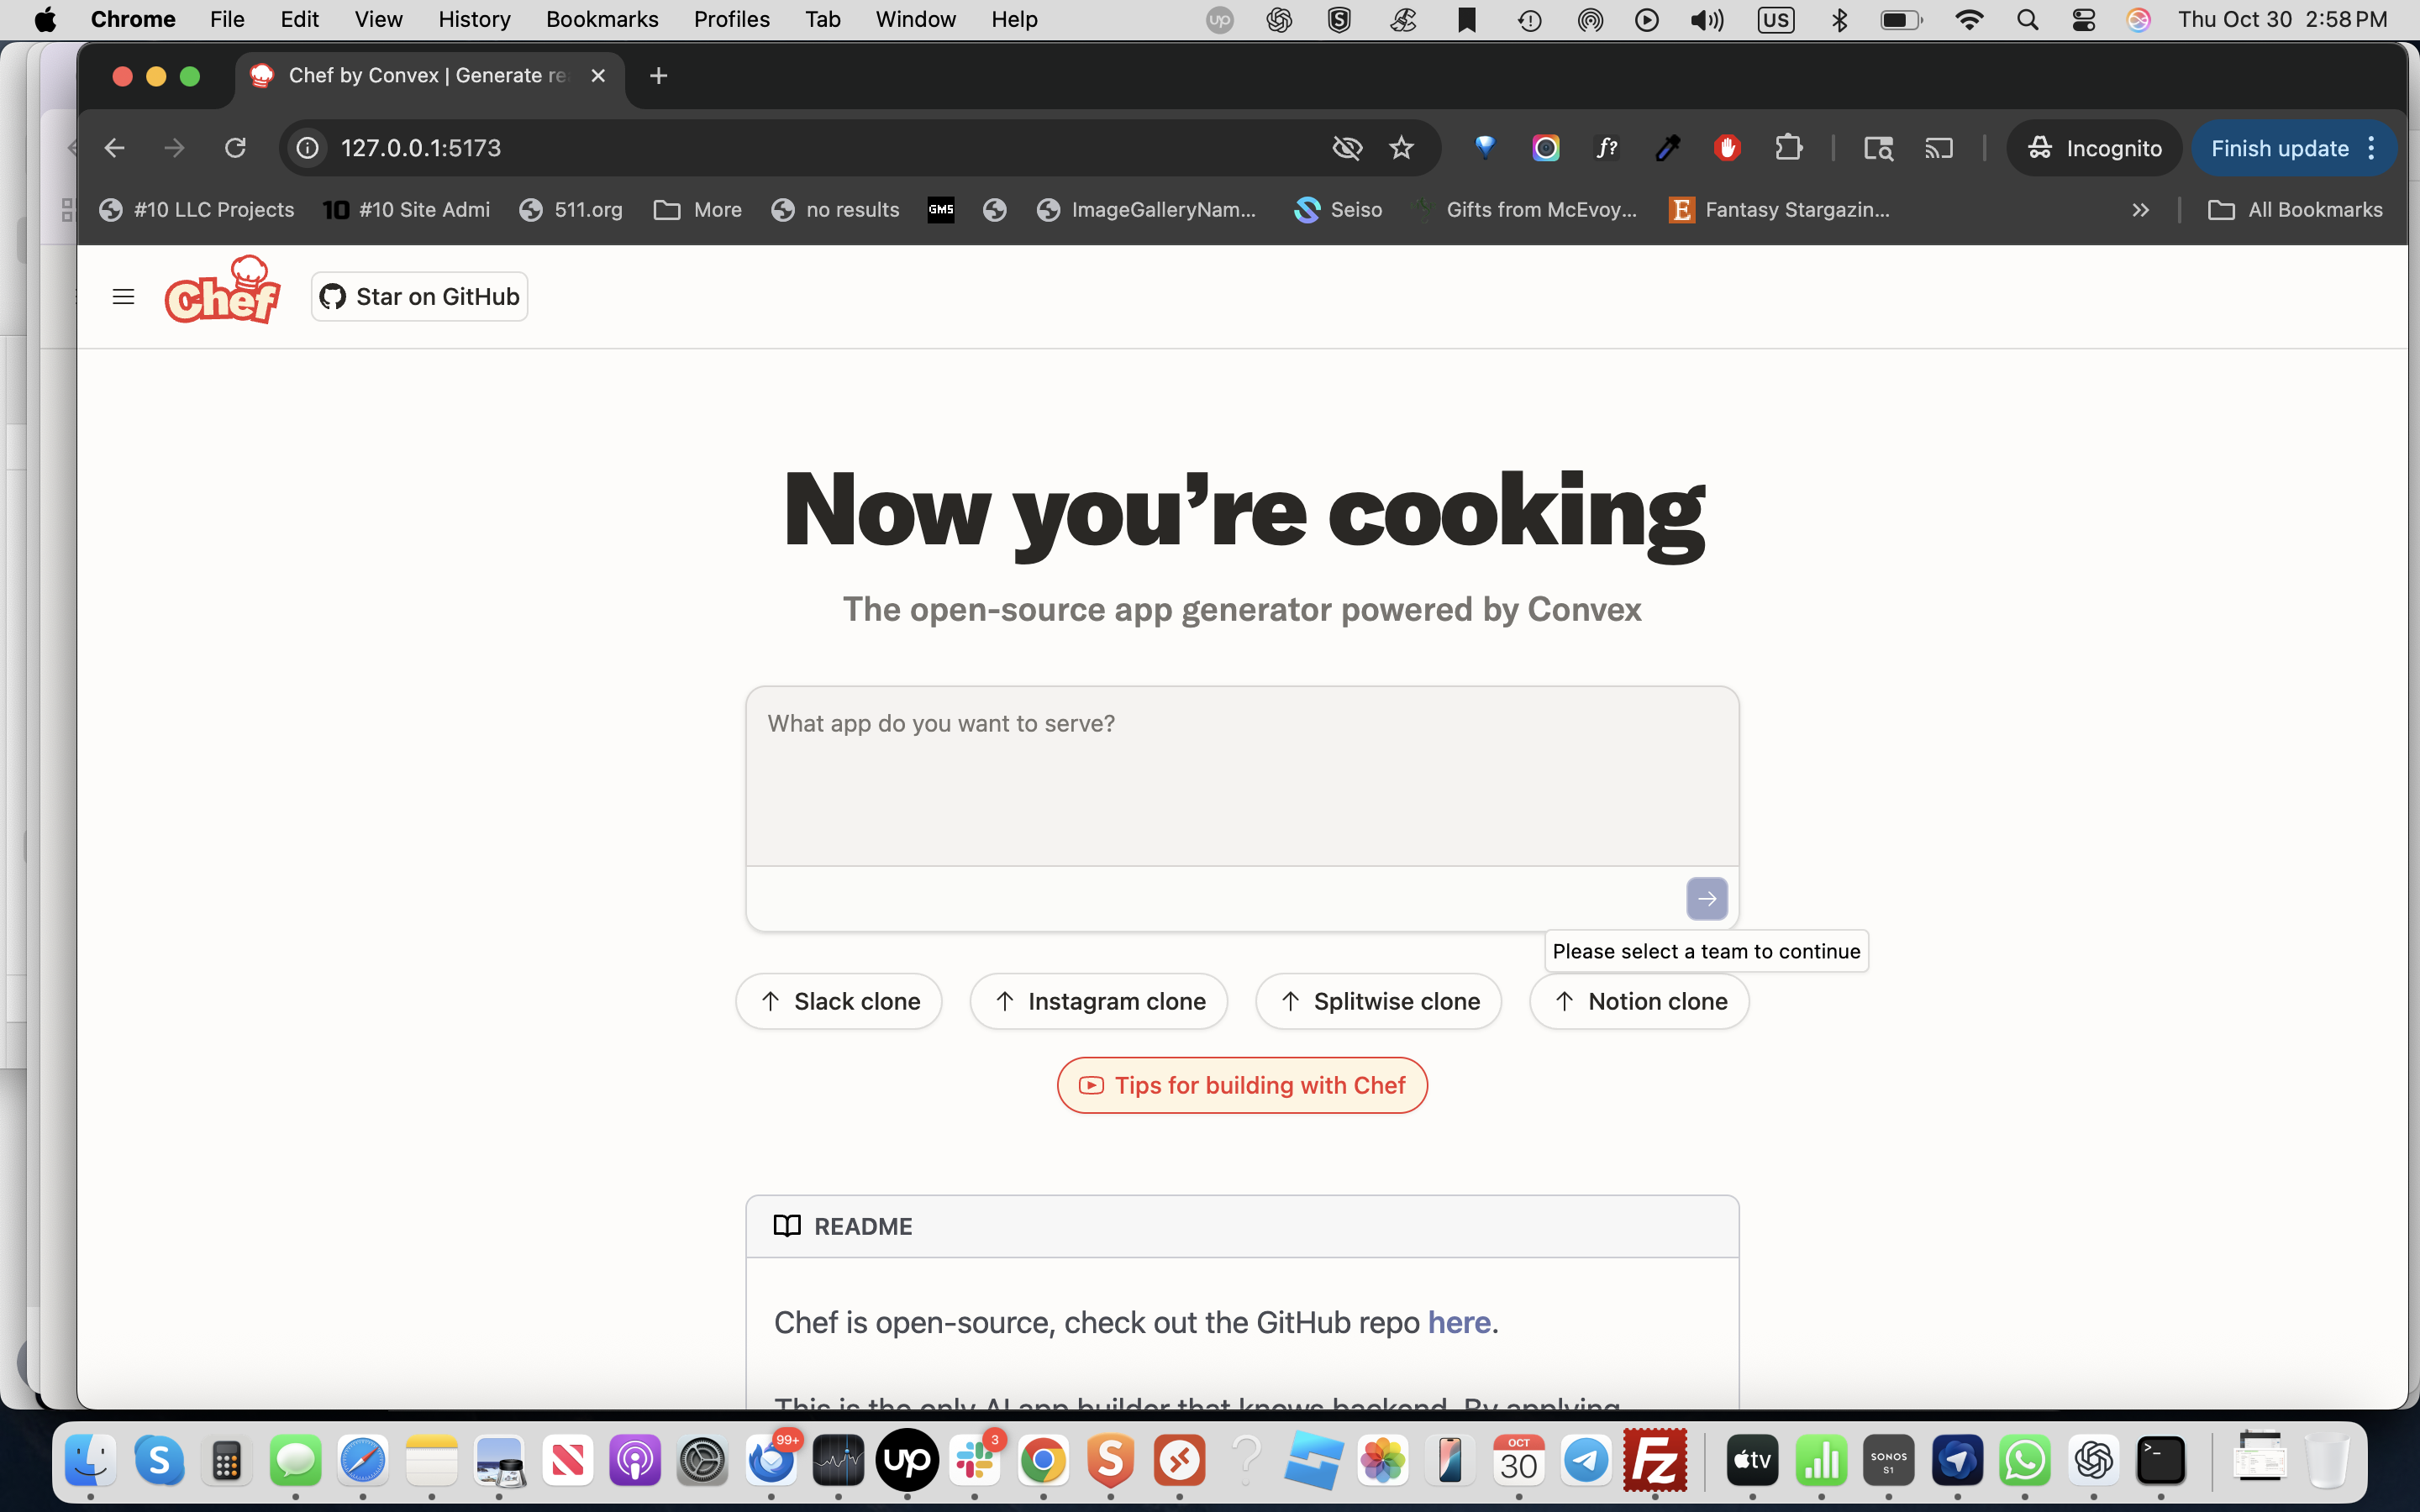View site information icon in address bar
The height and width of the screenshot is (1512, 2420).
[308, 148]
